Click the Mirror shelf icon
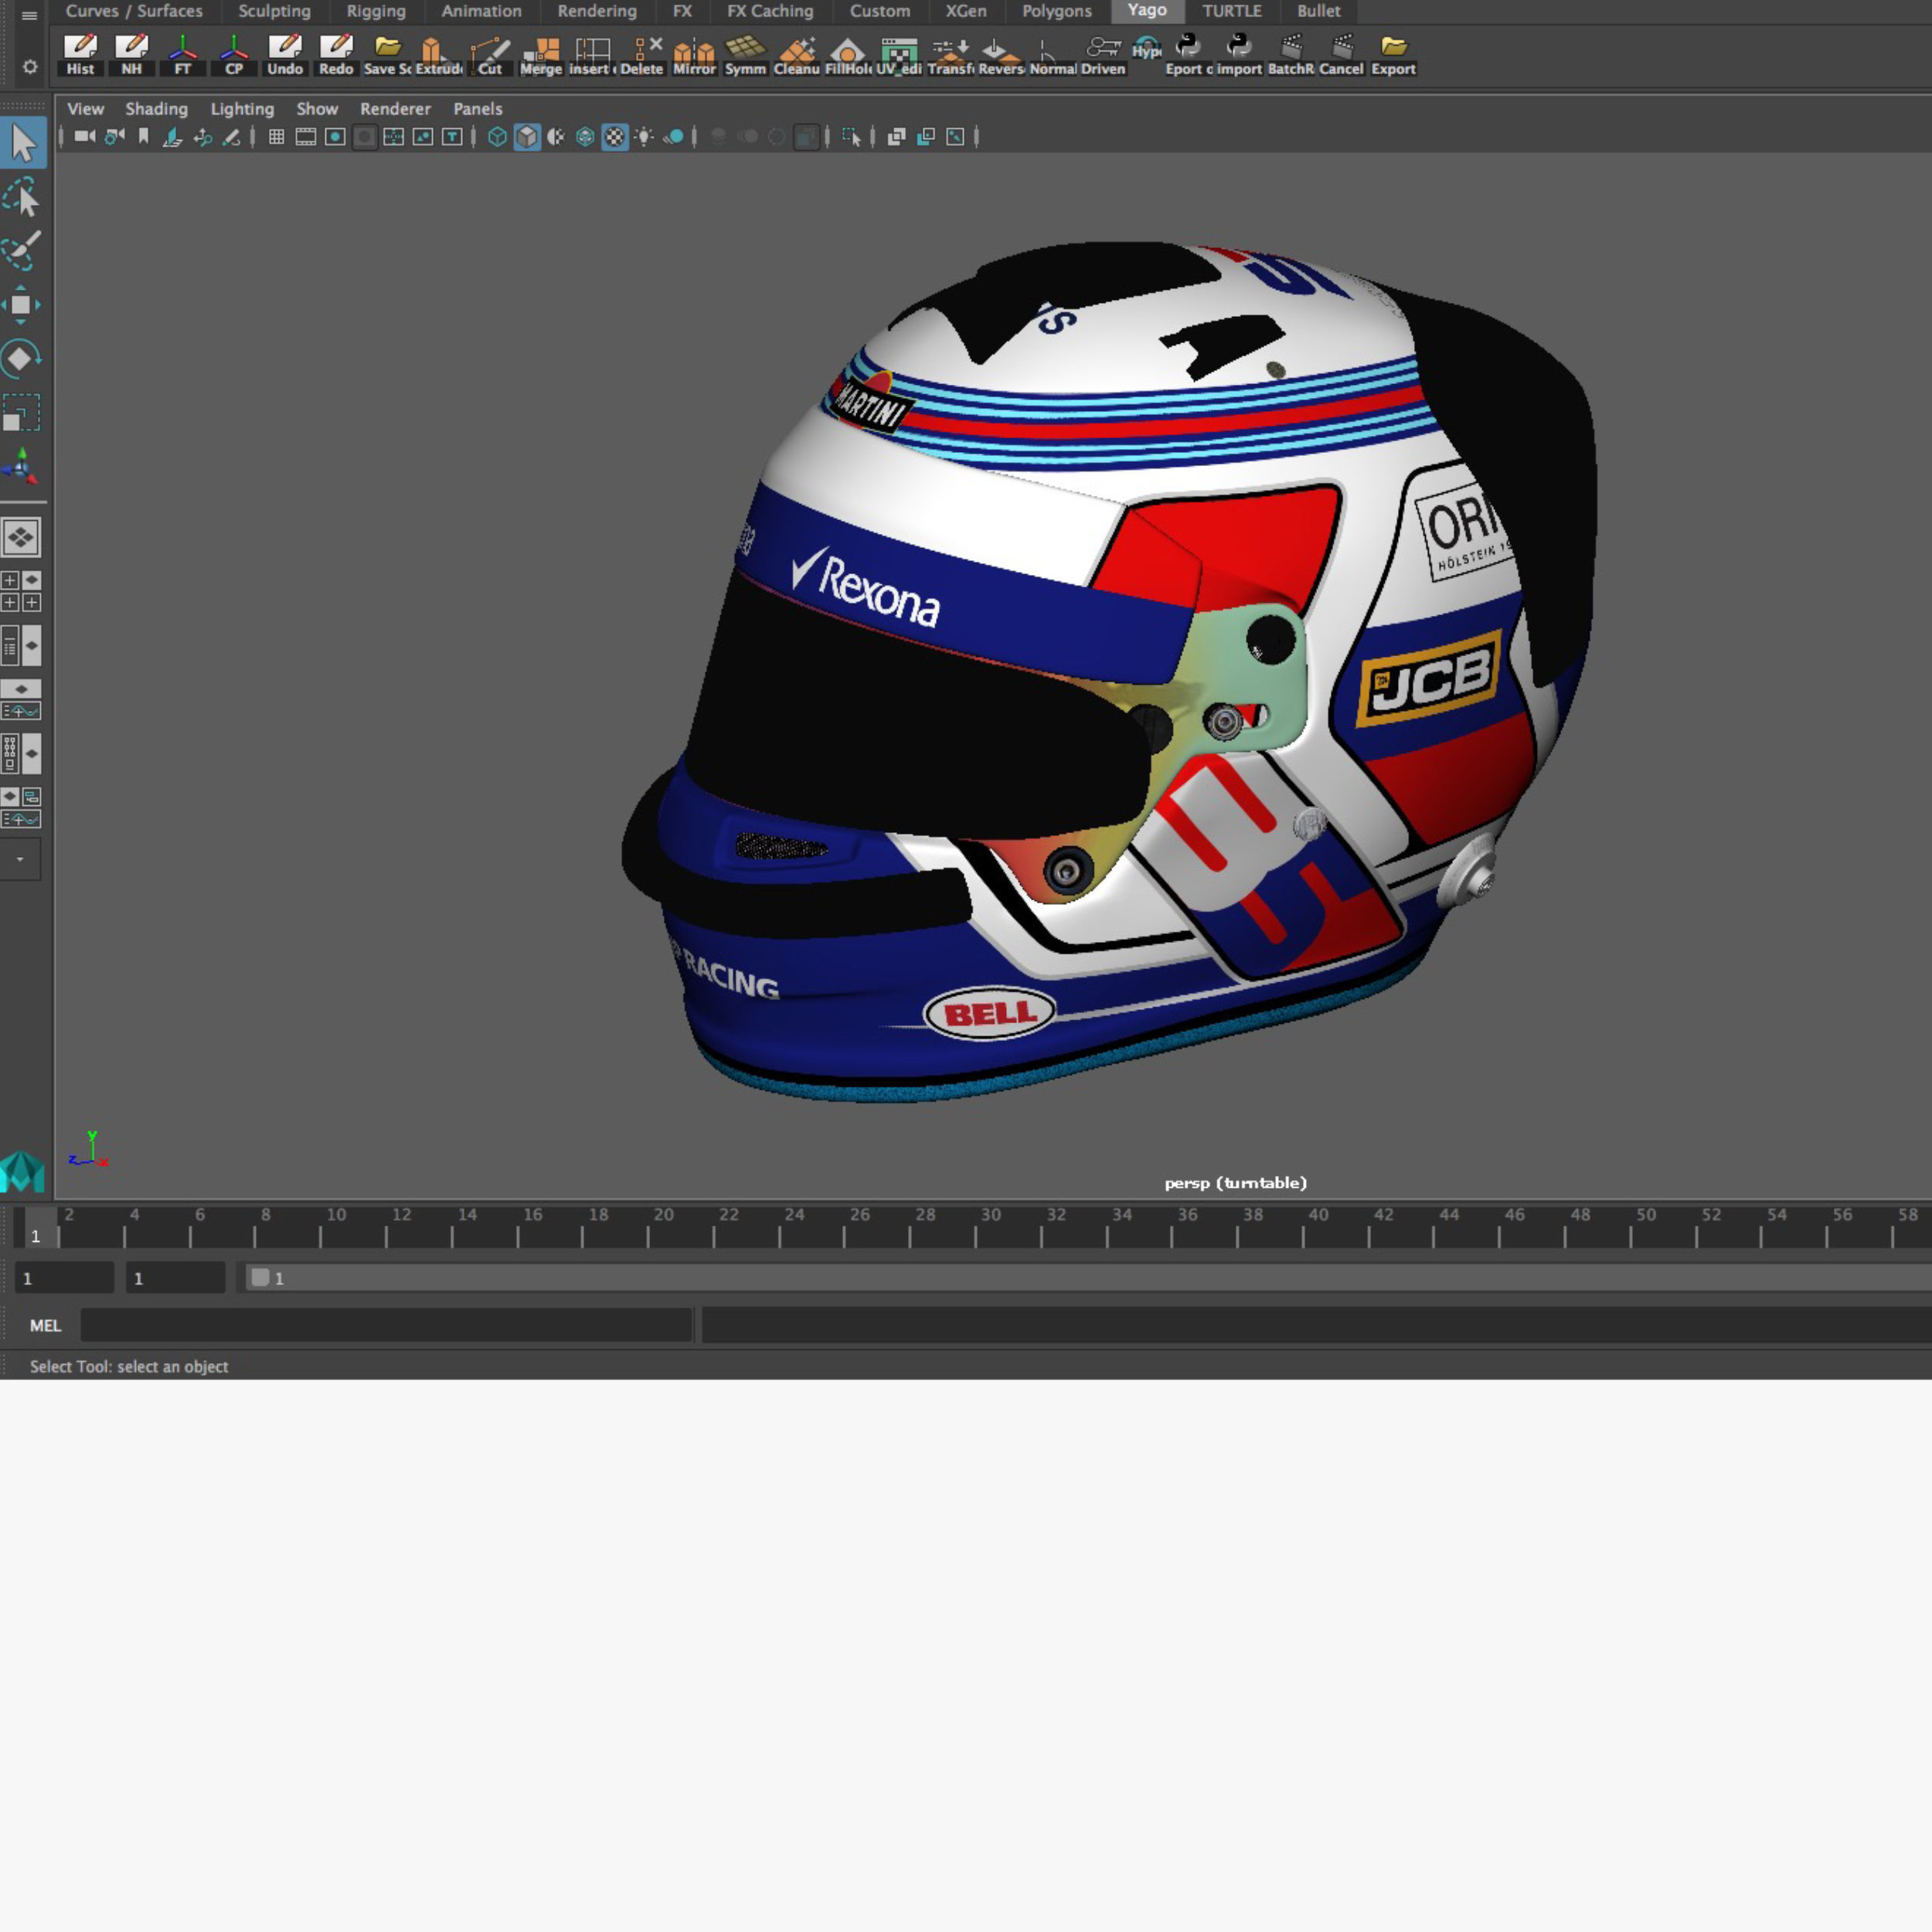The width and height of the screenshot is (1932, 1932). coord(694,55)
